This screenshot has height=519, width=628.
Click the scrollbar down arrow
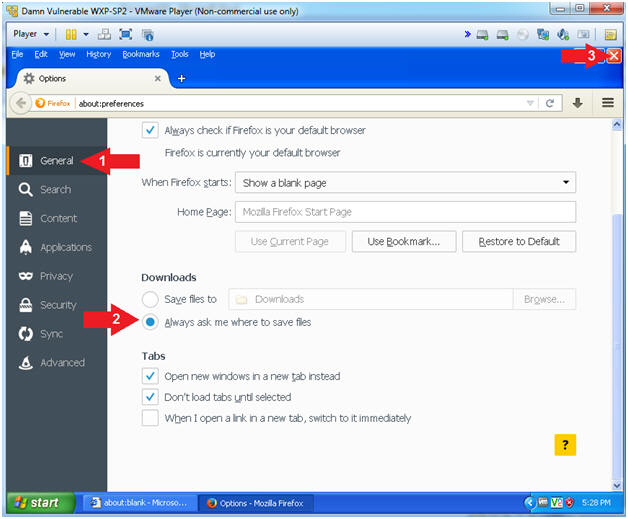pos(617,485)
